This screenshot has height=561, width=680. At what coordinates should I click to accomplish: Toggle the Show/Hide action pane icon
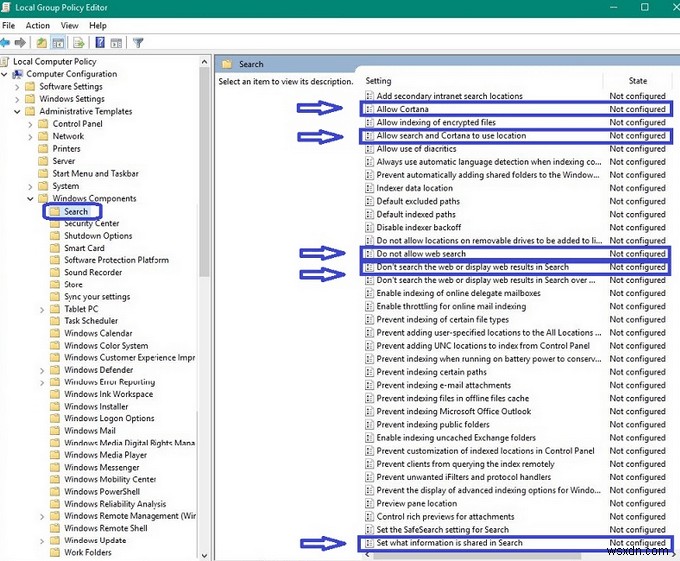pyautogui.click(x=118, y=43)
